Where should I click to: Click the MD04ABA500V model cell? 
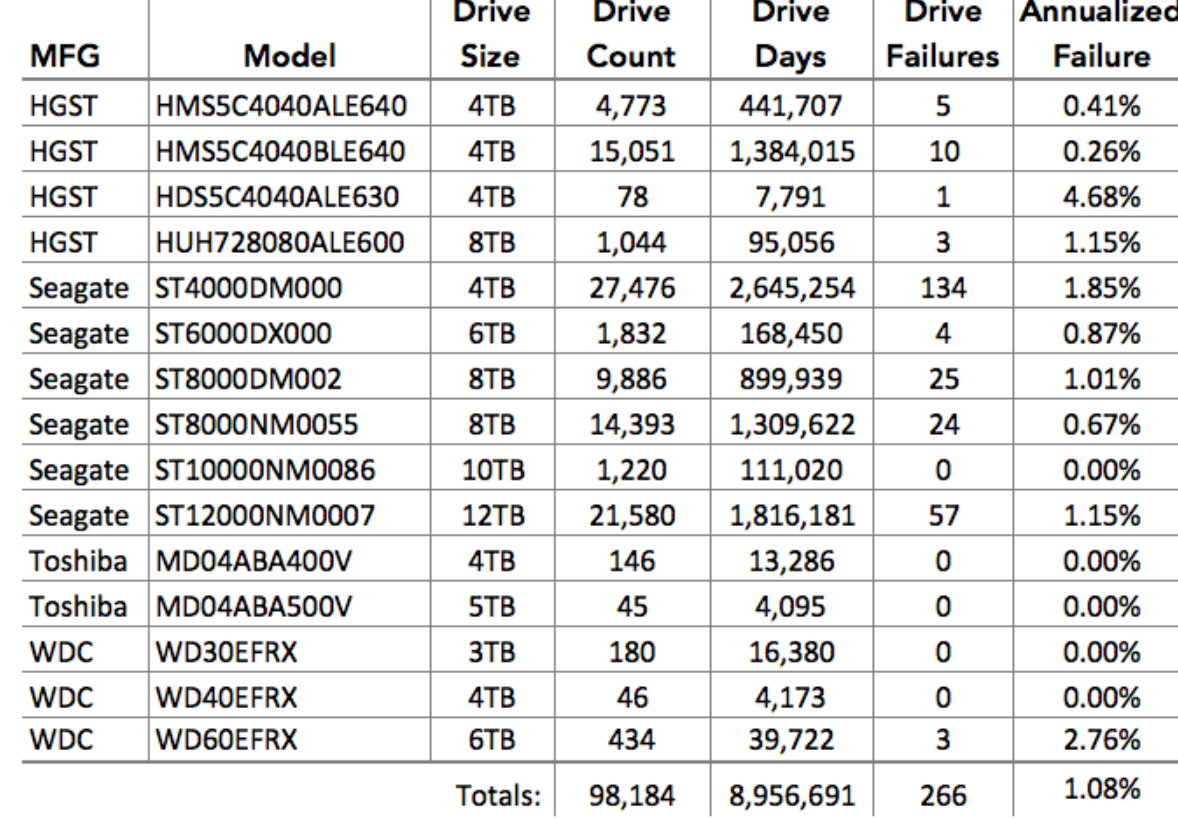click(253, 607)
